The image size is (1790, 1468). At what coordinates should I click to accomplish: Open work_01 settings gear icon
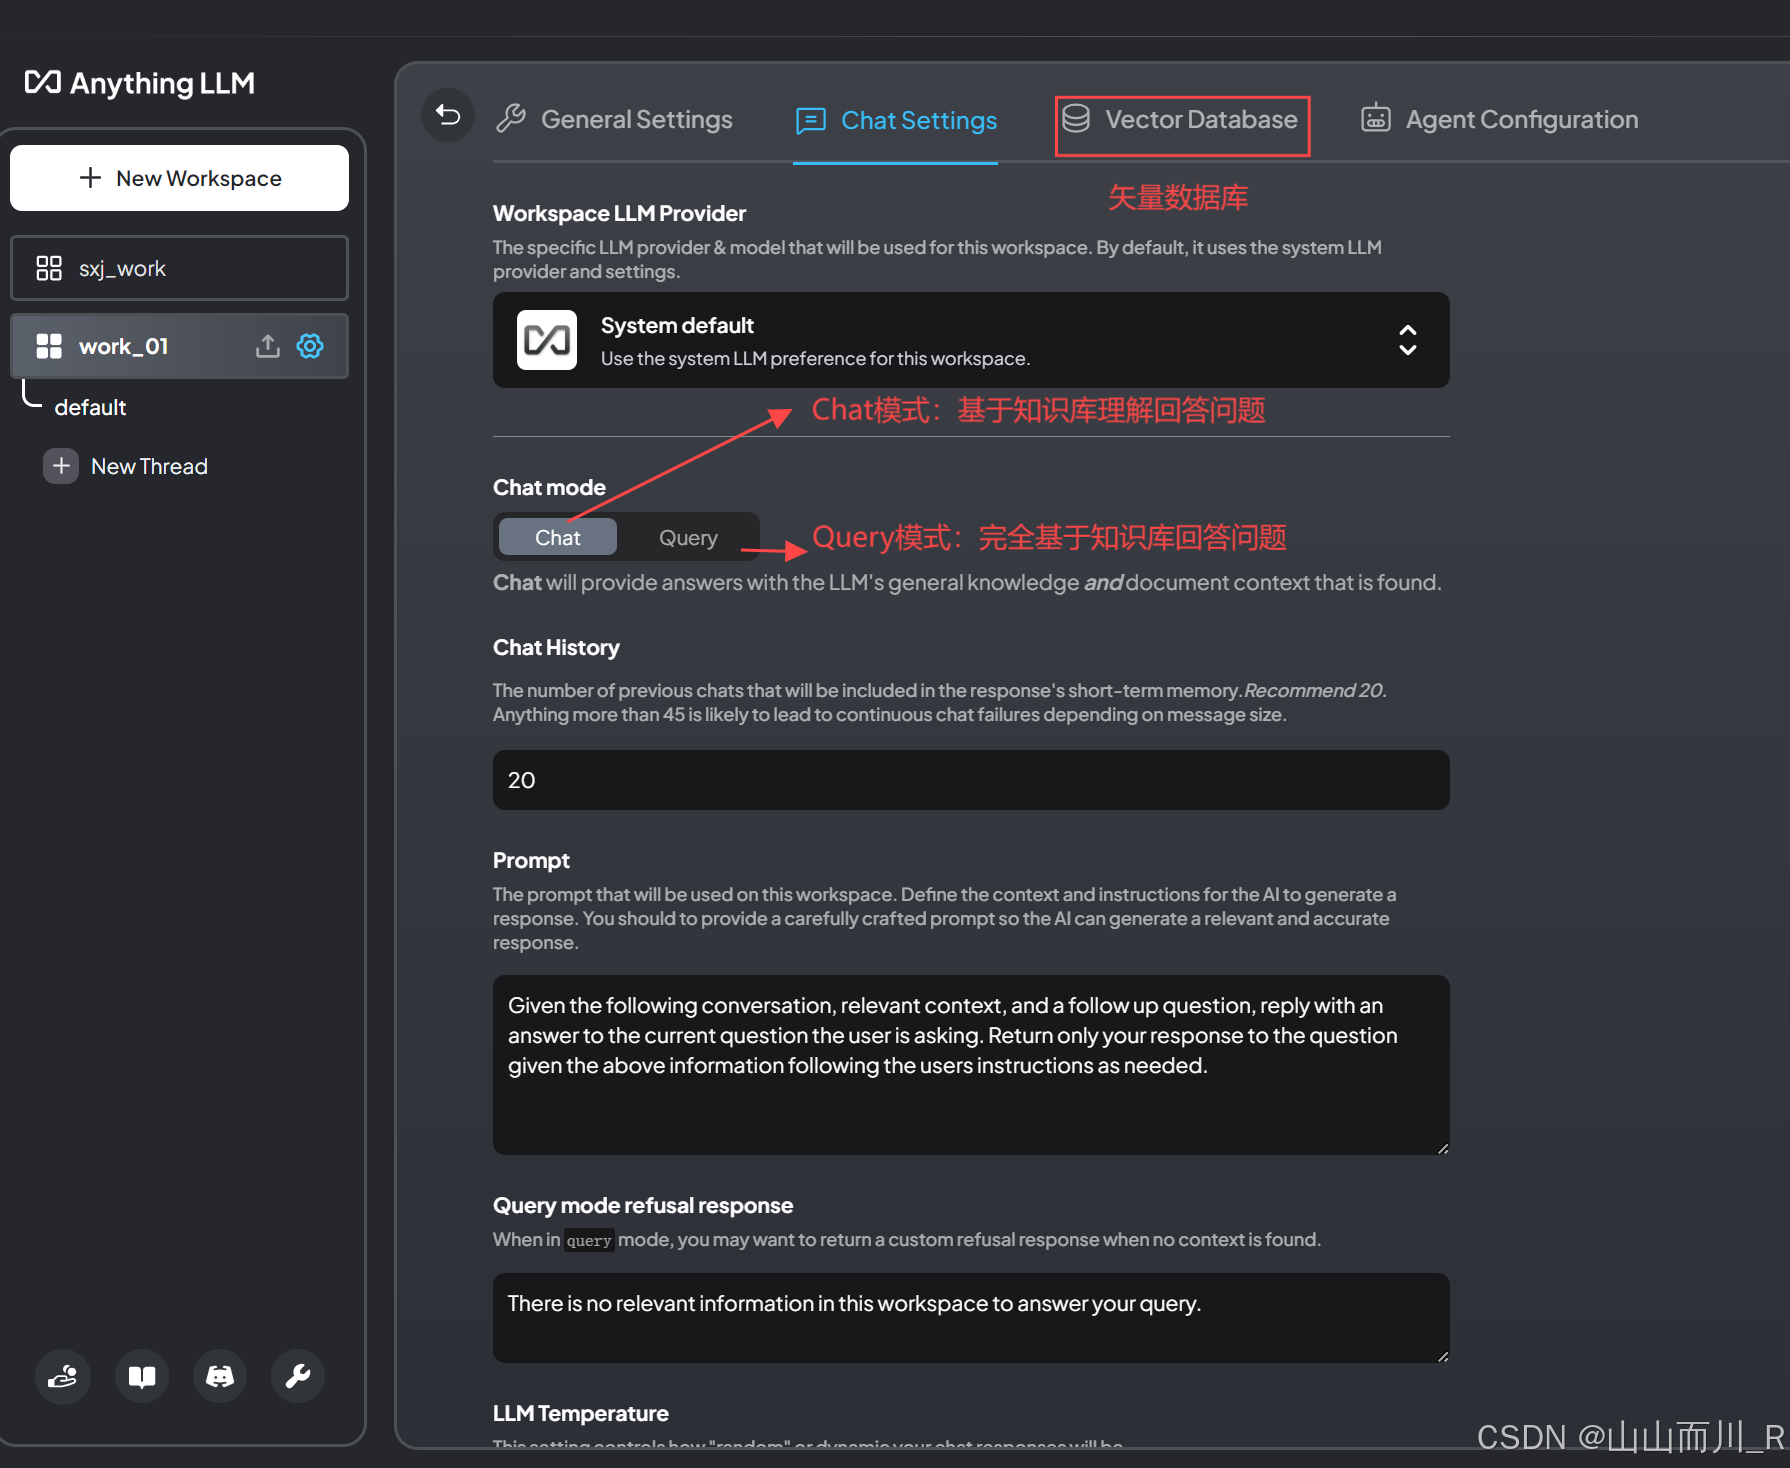310,346
